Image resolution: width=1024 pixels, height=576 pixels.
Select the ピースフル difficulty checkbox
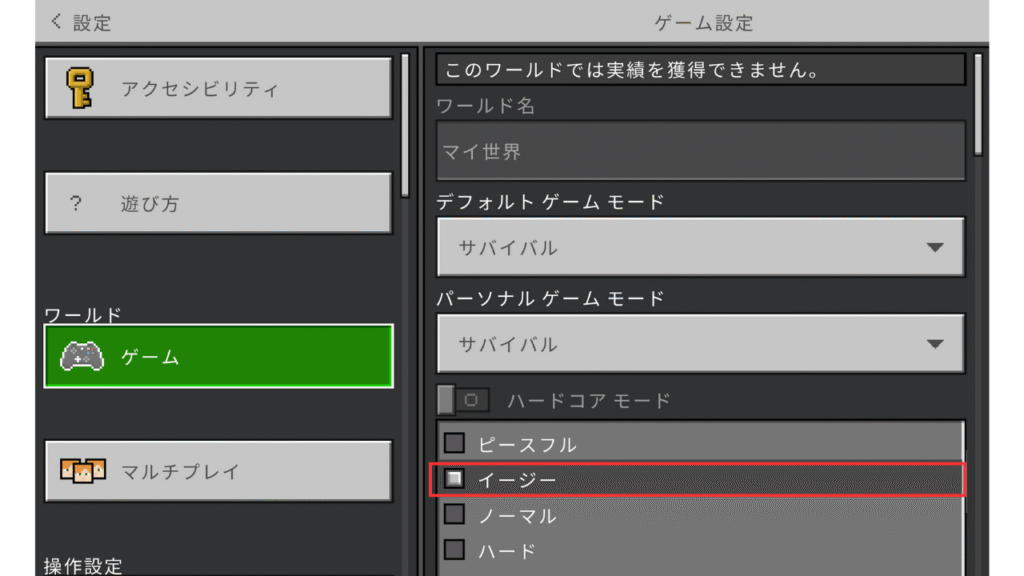tap(455, 443)
